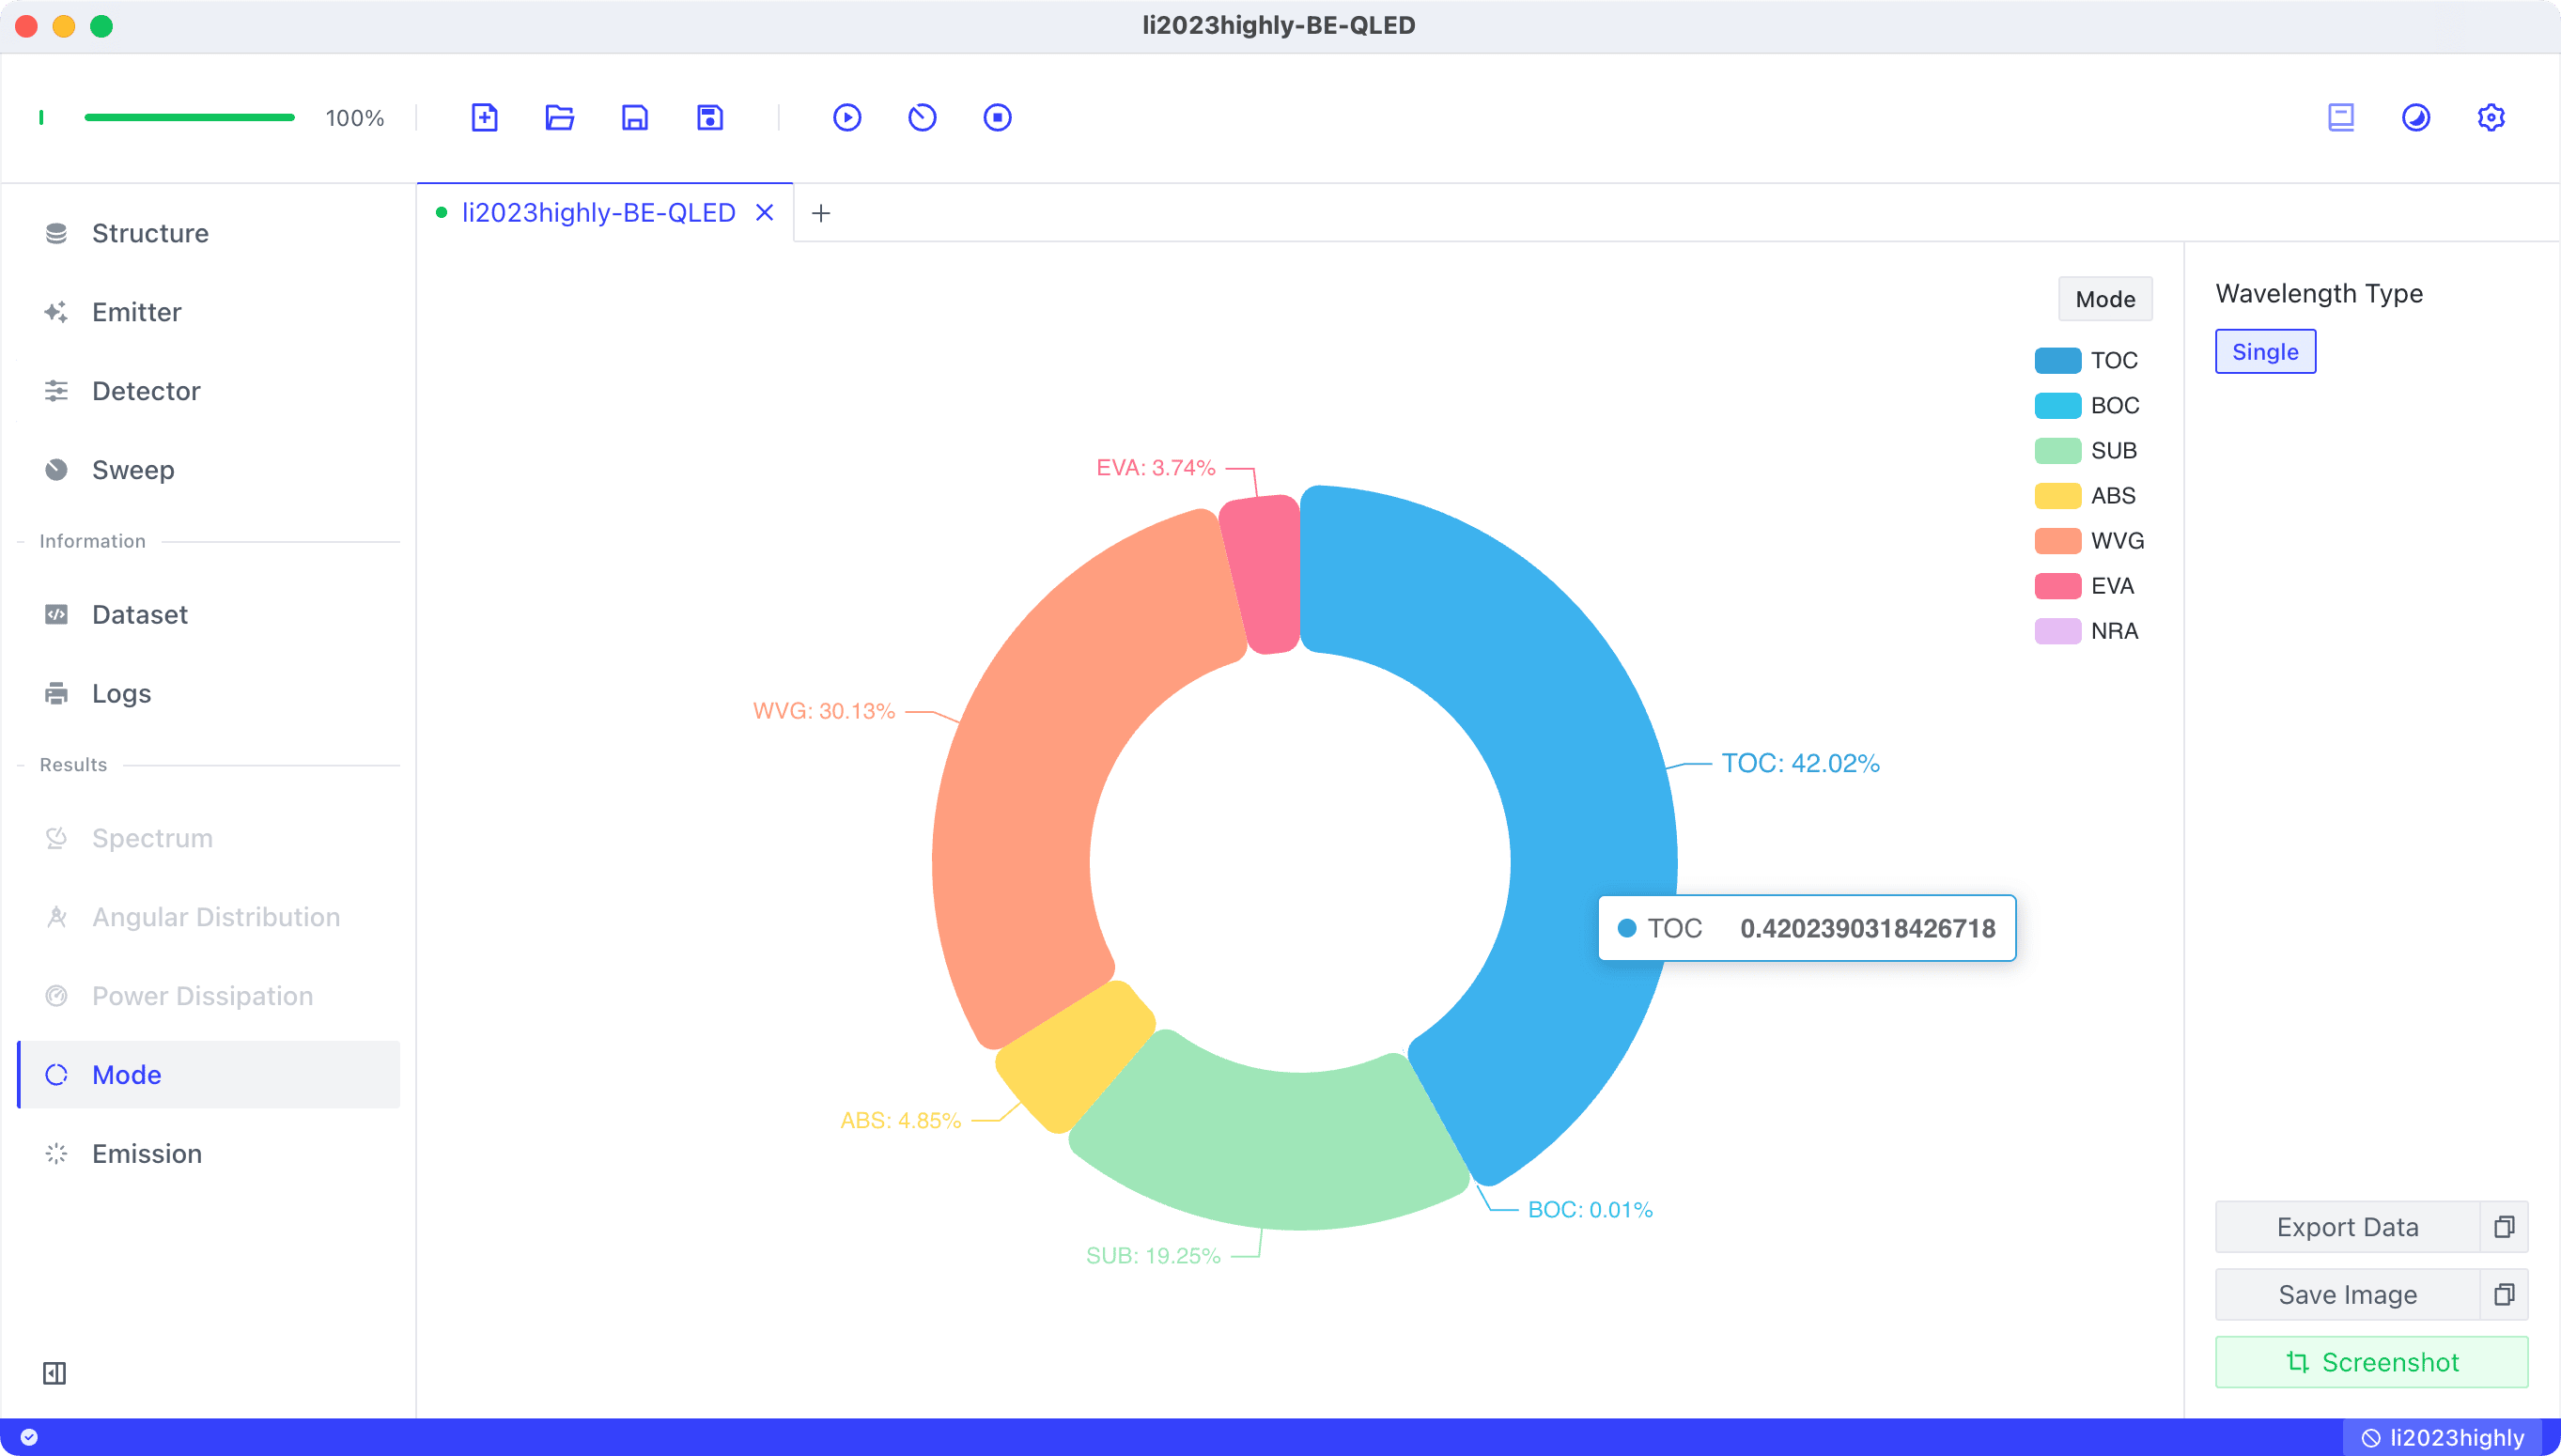Screen dimensions: 2561x1456
Task: Click the Emitter sparkle icon
Action: 56,312
